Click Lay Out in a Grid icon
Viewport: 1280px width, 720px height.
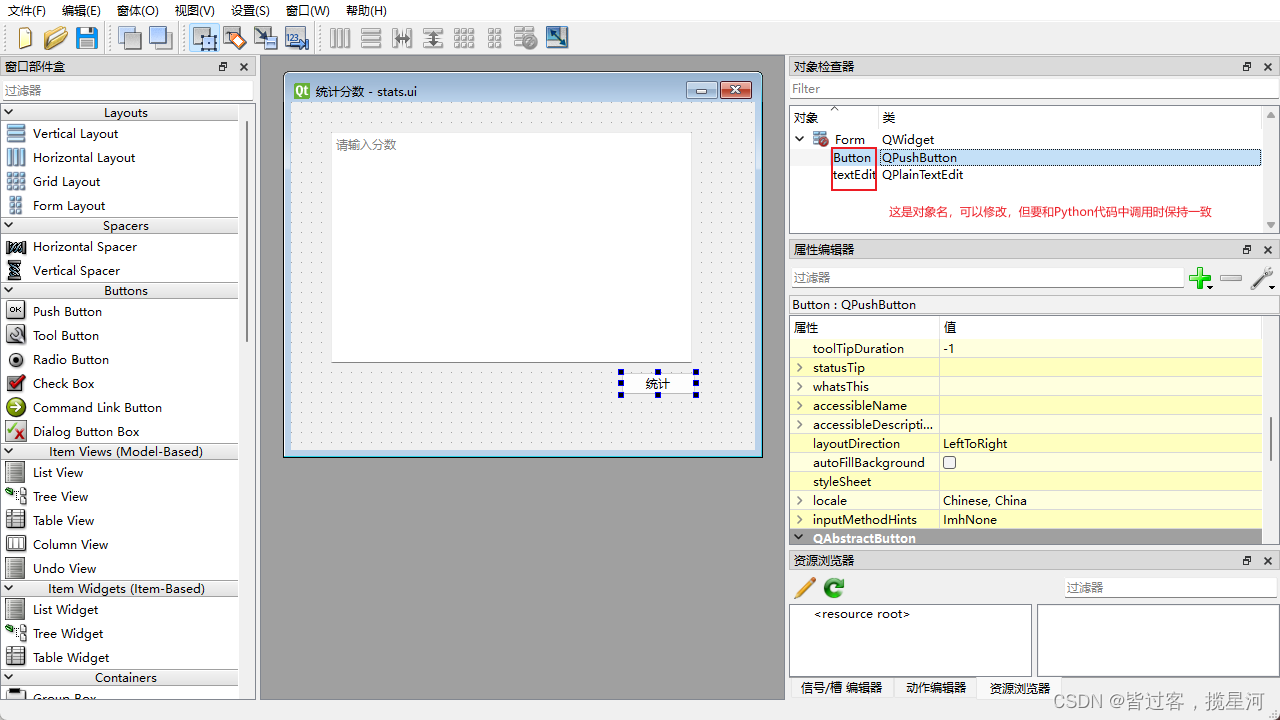coord(464,38)
